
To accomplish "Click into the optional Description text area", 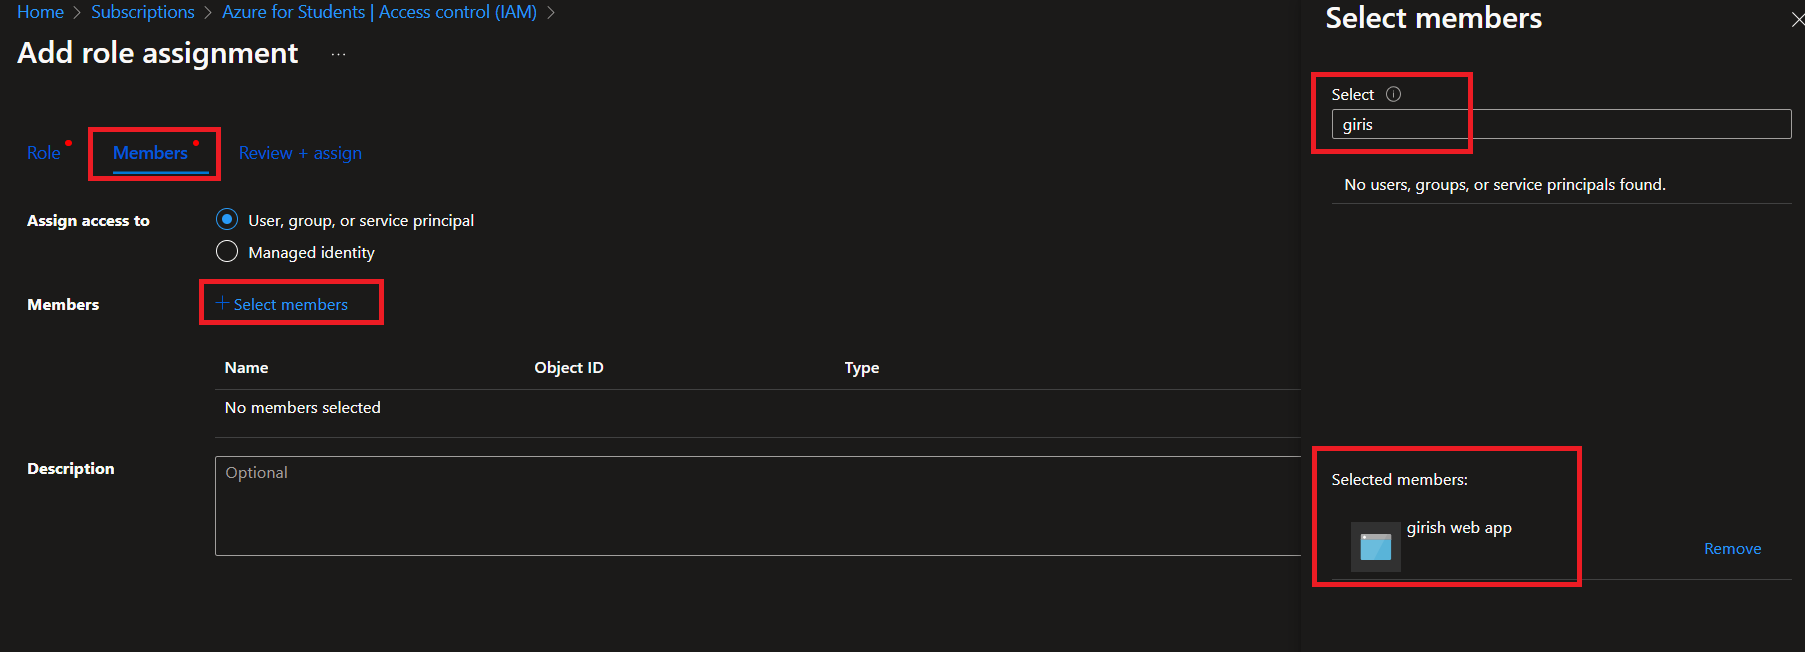I will pos(757,506).
